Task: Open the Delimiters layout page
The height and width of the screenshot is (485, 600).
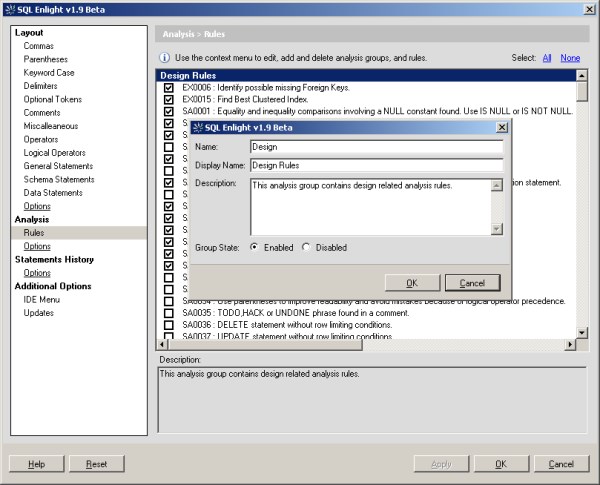Action: coord(41,86)
